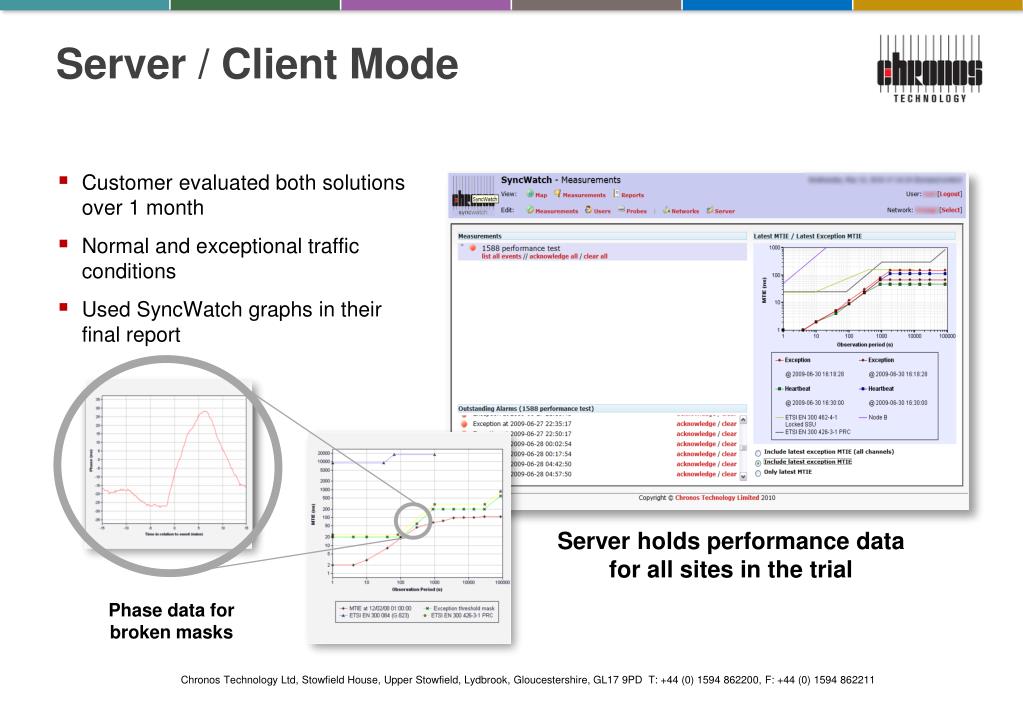The height and width of the screenshot is (708, 1023).
Task: Open Measurements in the View row
Action: [584, 195]
